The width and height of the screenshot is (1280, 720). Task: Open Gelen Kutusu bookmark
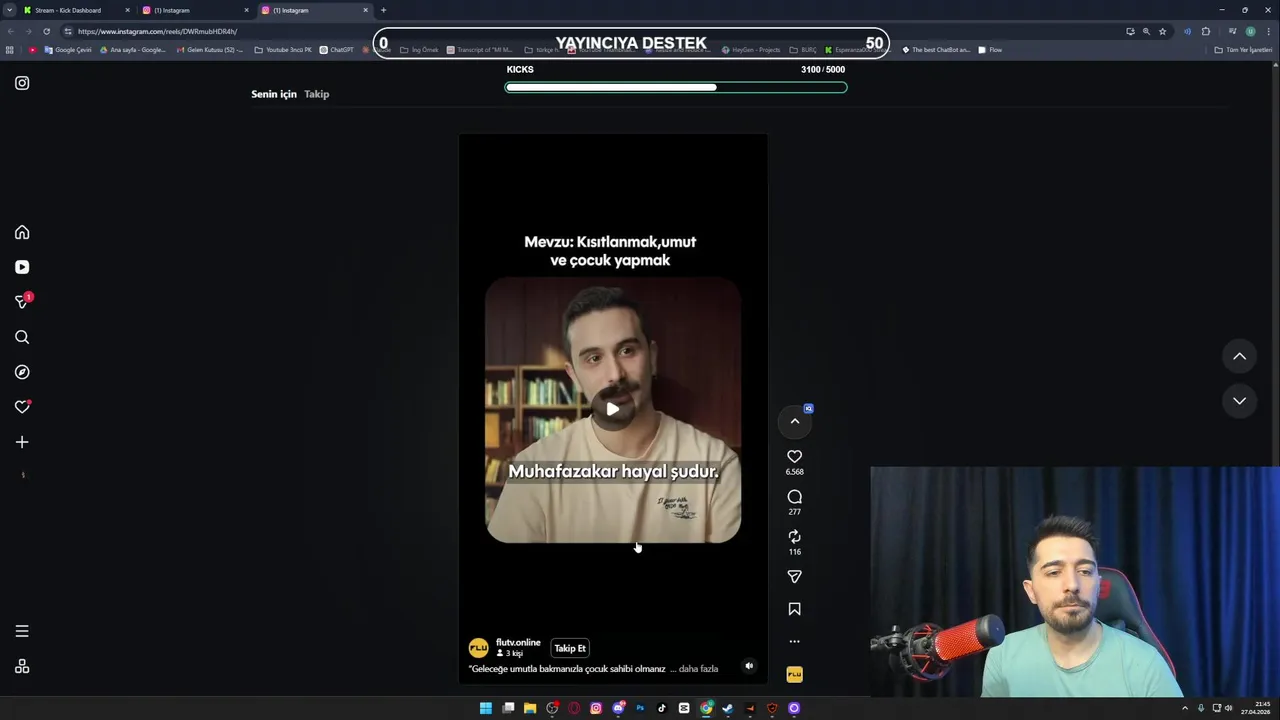pos(209,50)
